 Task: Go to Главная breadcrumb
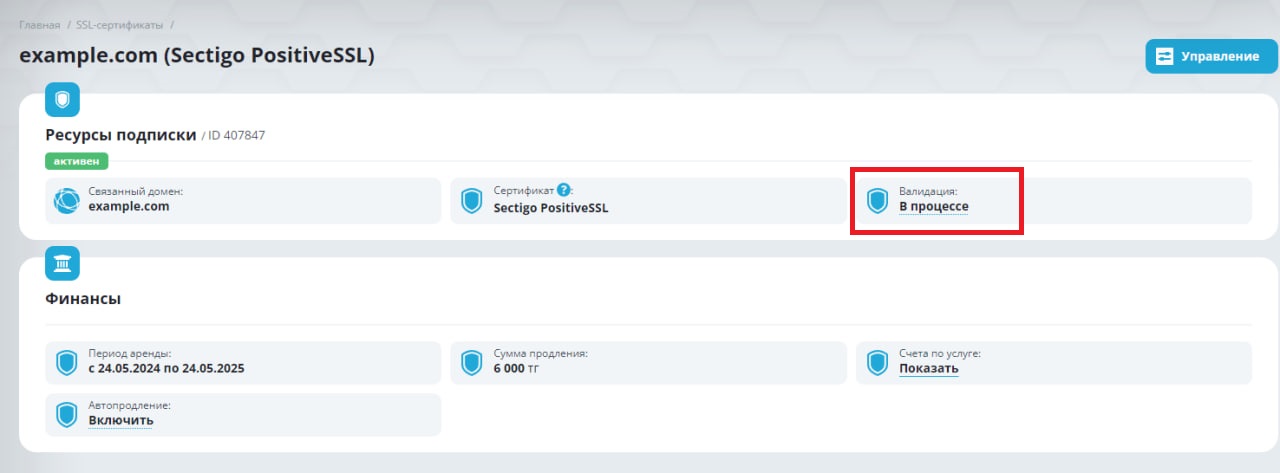click(x=40, y=23)
